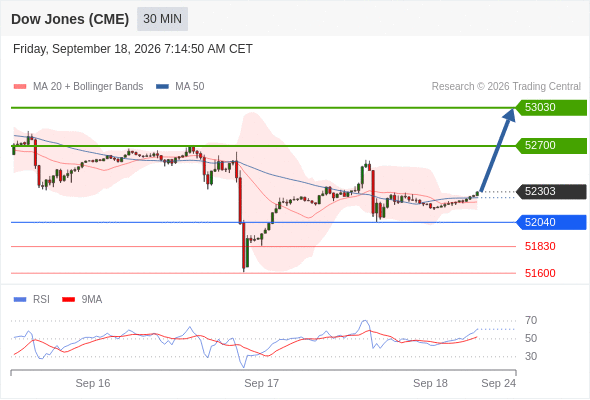Image resolution: width=590 pixels, height=400 pixels.
Task: Click the blue RSI legend swatch
Action: [20, 300]
